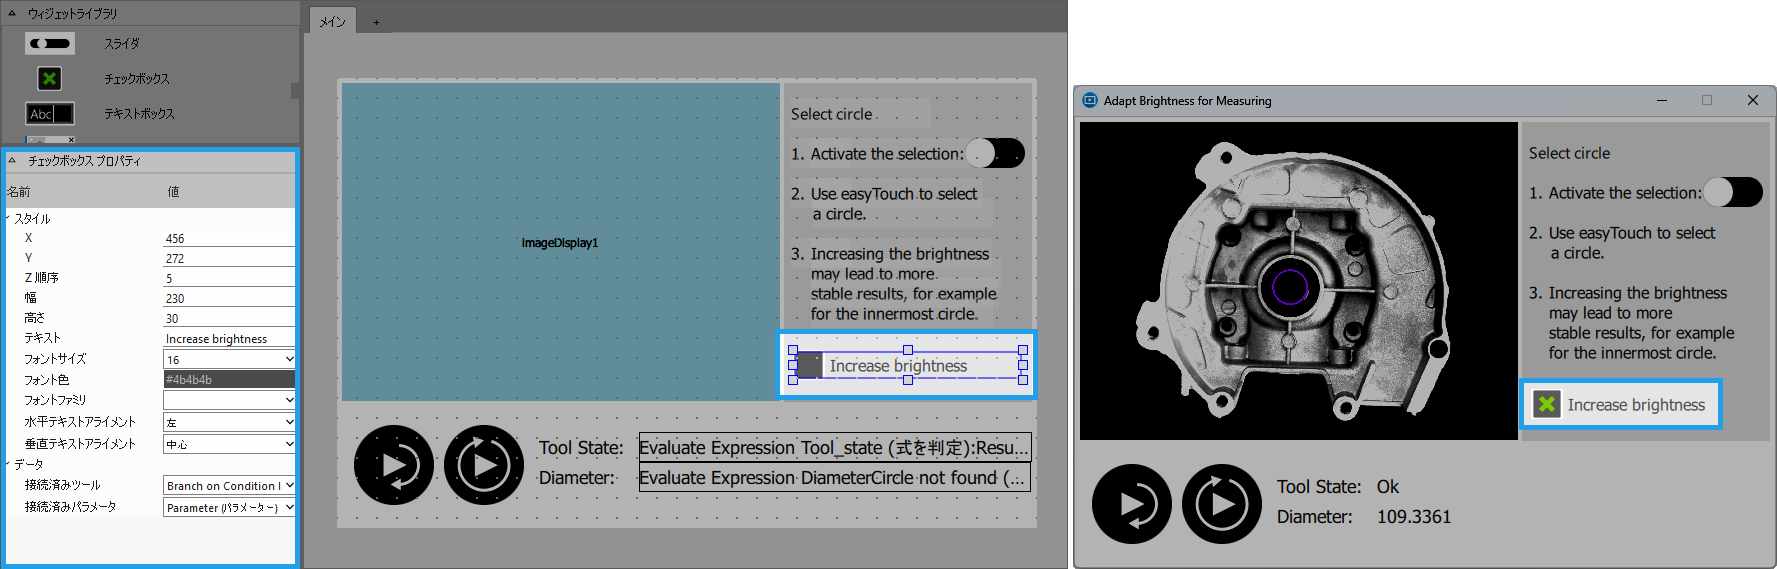Click the Adapt Brightness window title icon
The image size is (1777, 569).
pyautogui.click(x=1090, y=100)
